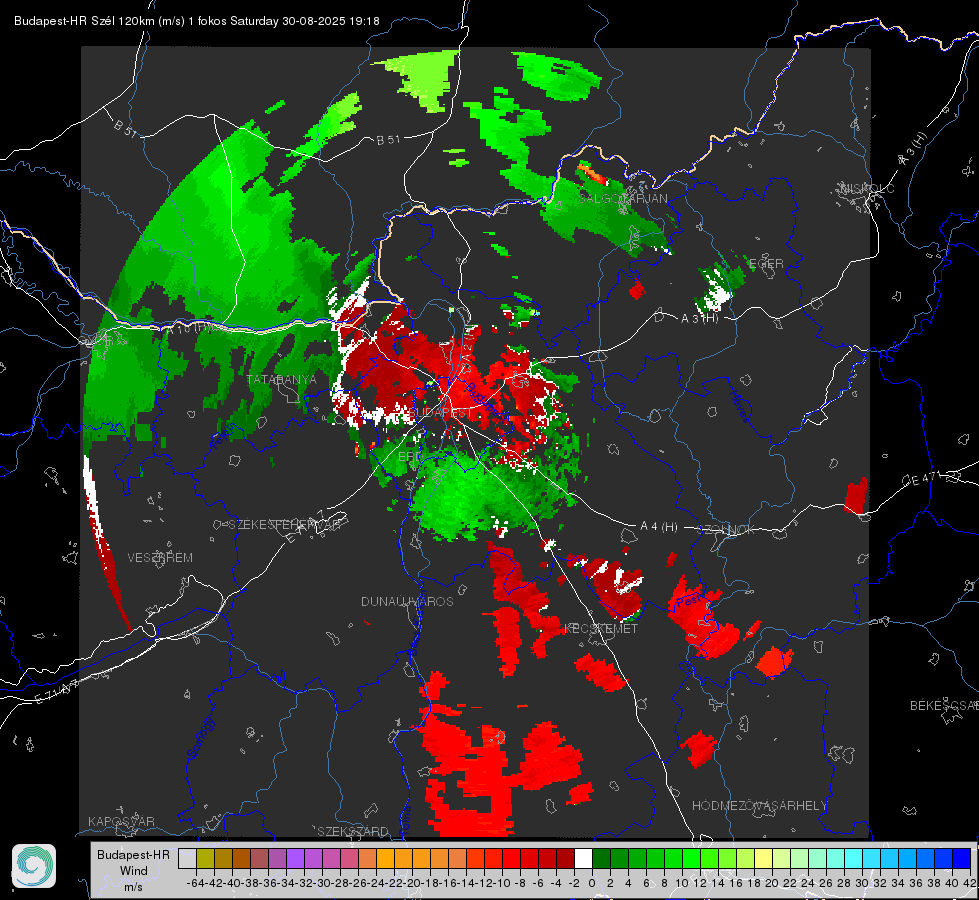This screenshot has height=900, width=979.
Task: Click the swirl logo icon beside the legend
Action: click(x=34, y=866)
